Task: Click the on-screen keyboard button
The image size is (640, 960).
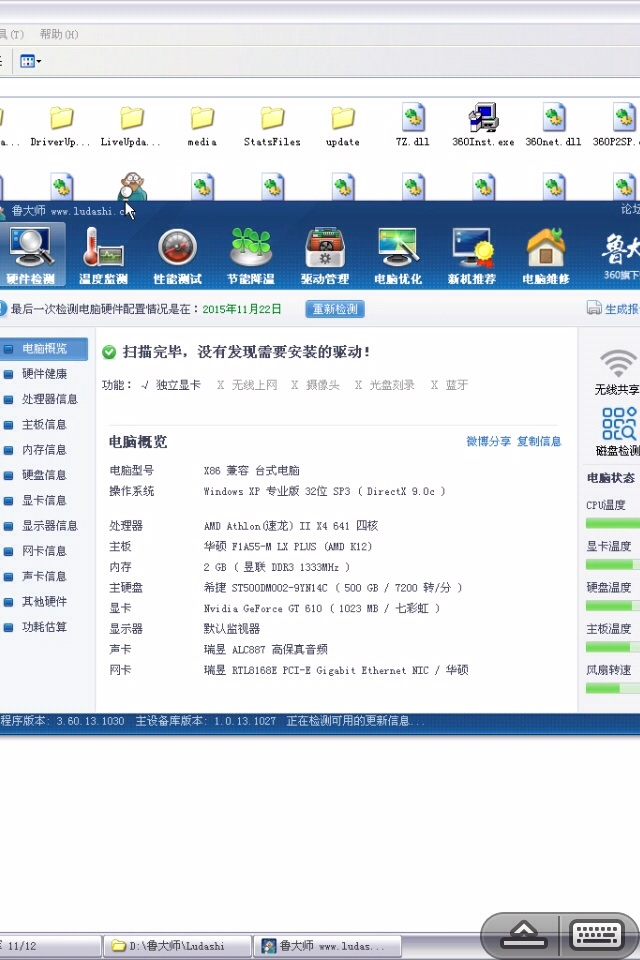Action: (596, 936)
